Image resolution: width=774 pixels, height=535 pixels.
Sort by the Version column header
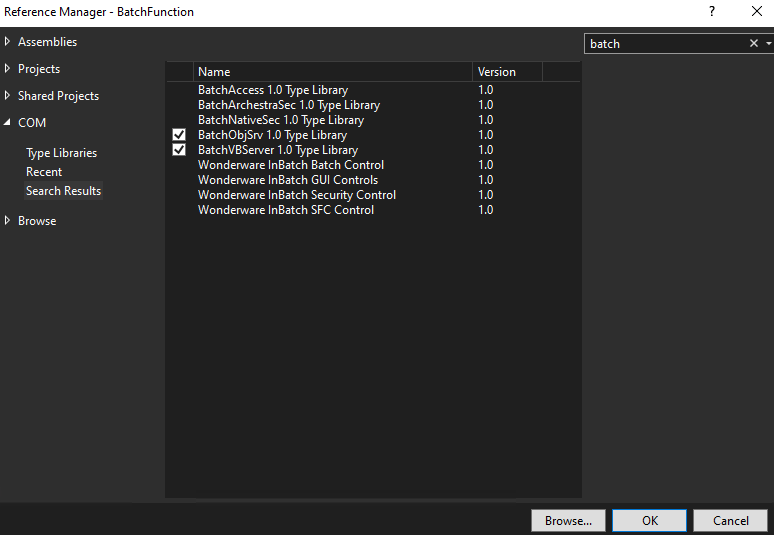pyautogui.click(x=507, y=72)
